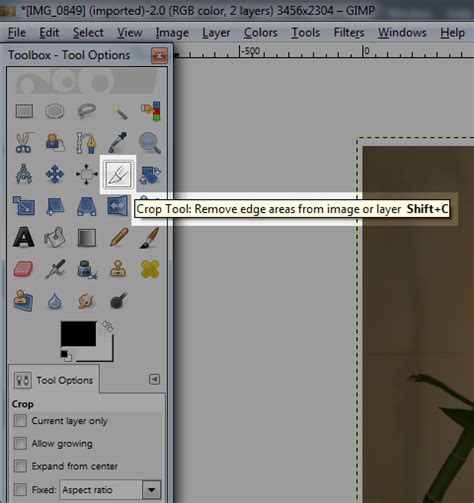Open the View menu
The image size is (474, 503).
coord(129,33)
